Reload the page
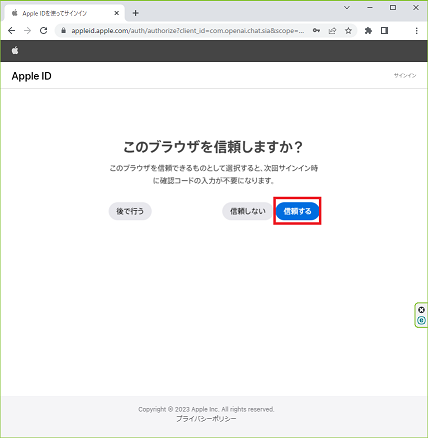This screenshot has width=428, height=438. 43,31
